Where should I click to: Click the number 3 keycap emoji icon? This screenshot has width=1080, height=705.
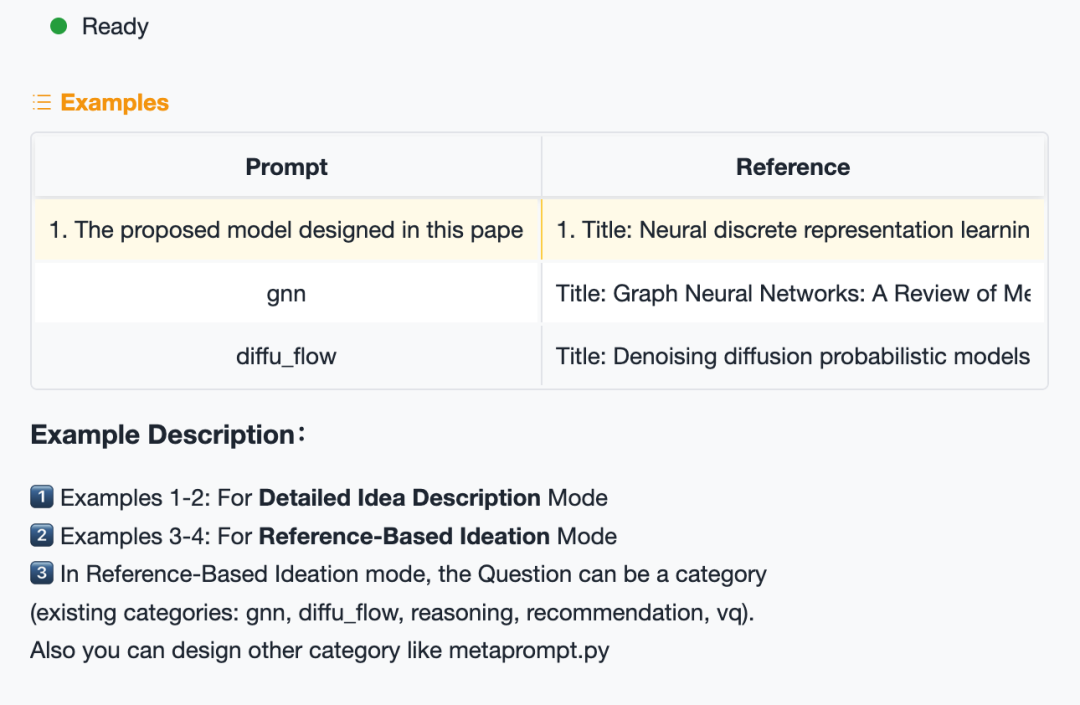click(x=42, y=573)
